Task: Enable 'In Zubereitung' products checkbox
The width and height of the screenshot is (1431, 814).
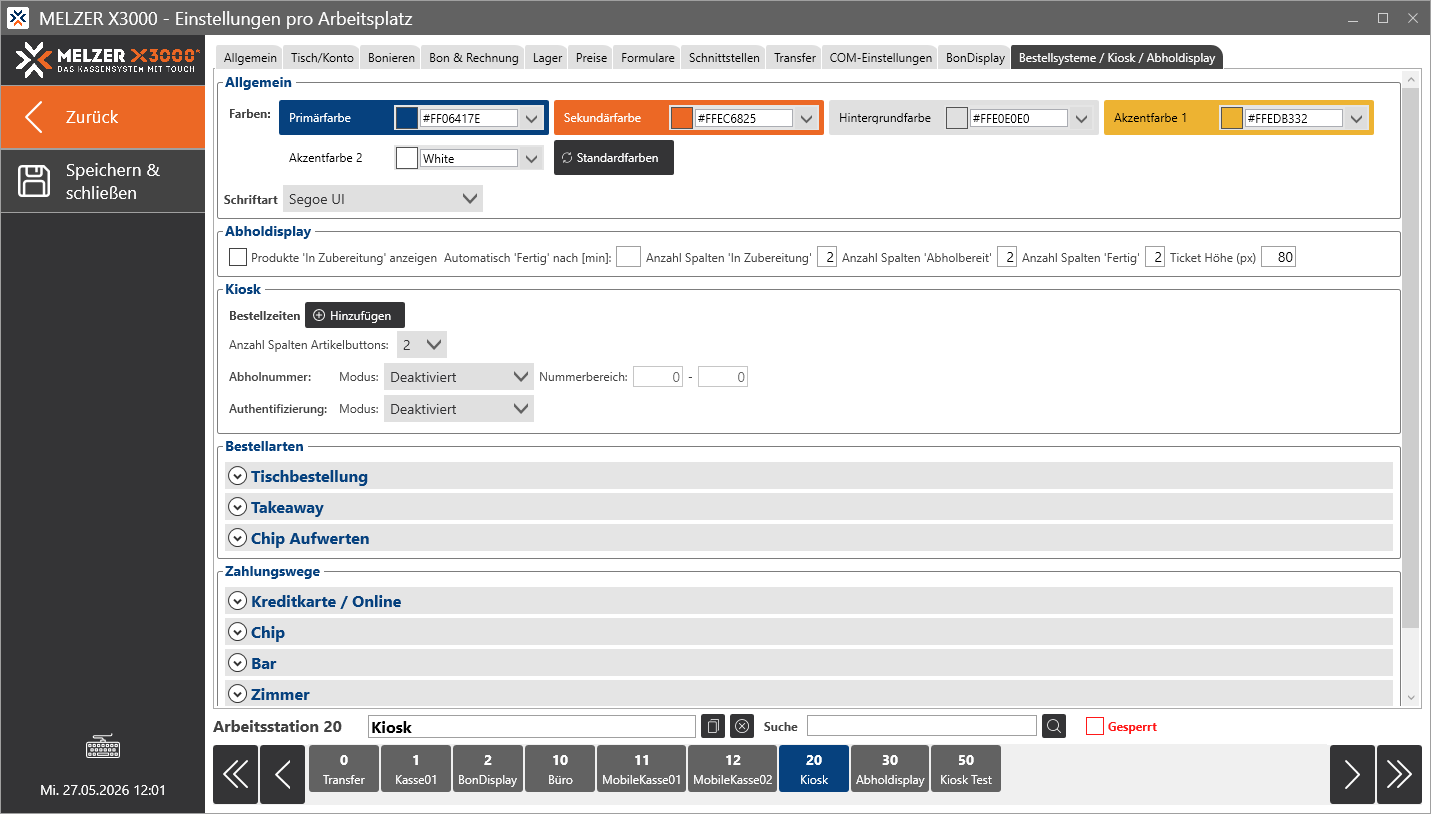Action: coord(238,258)
